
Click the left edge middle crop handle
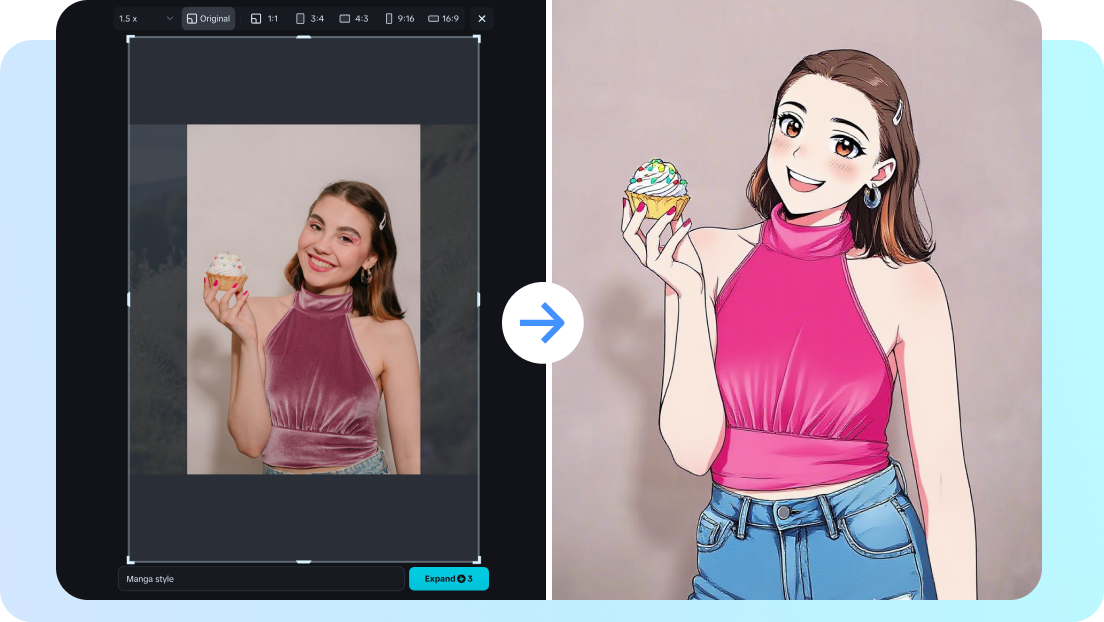[128, 299]
